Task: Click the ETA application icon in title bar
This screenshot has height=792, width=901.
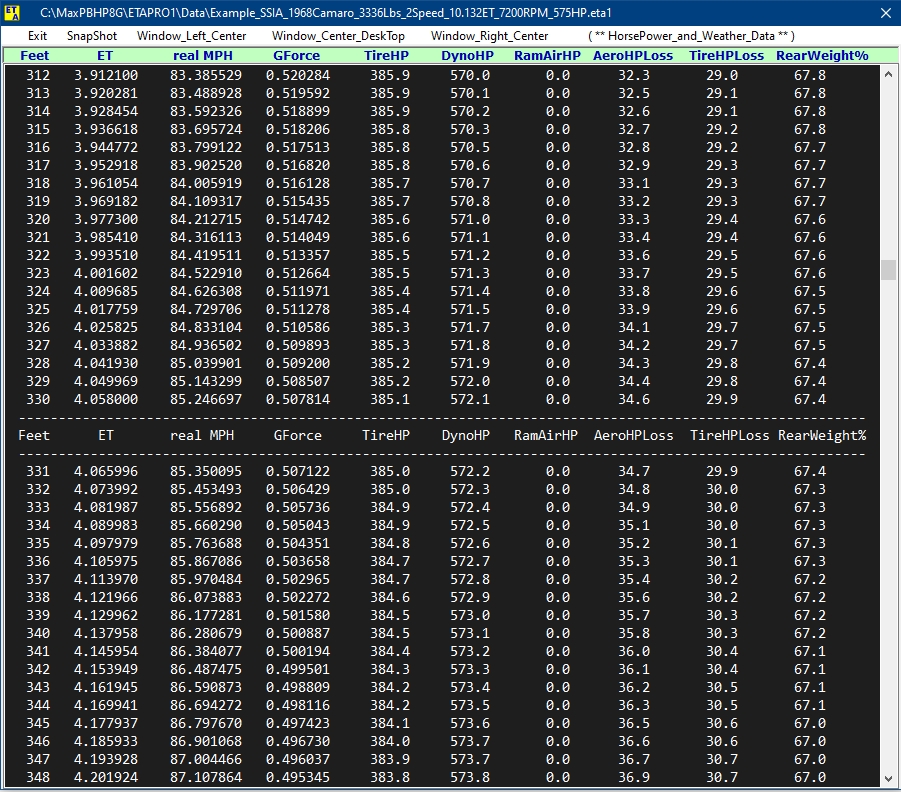Action: coord(12,13)
